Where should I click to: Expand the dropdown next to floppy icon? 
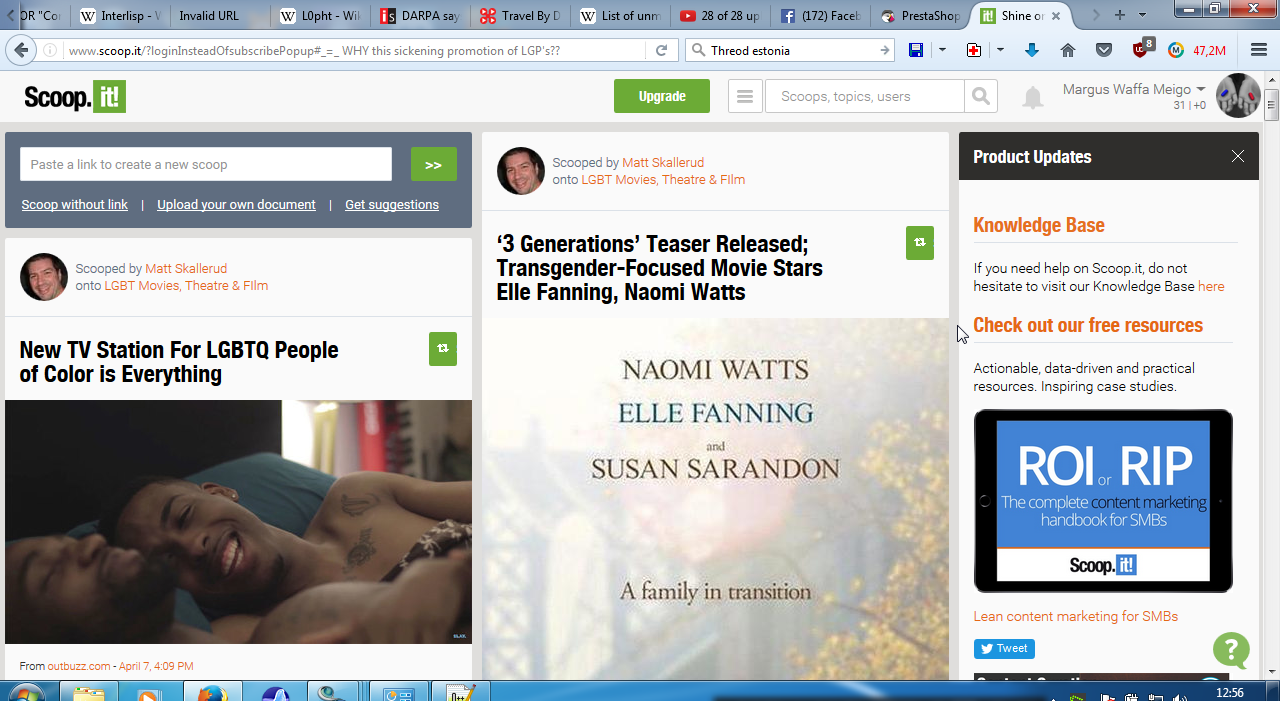[x=942, y=50]
